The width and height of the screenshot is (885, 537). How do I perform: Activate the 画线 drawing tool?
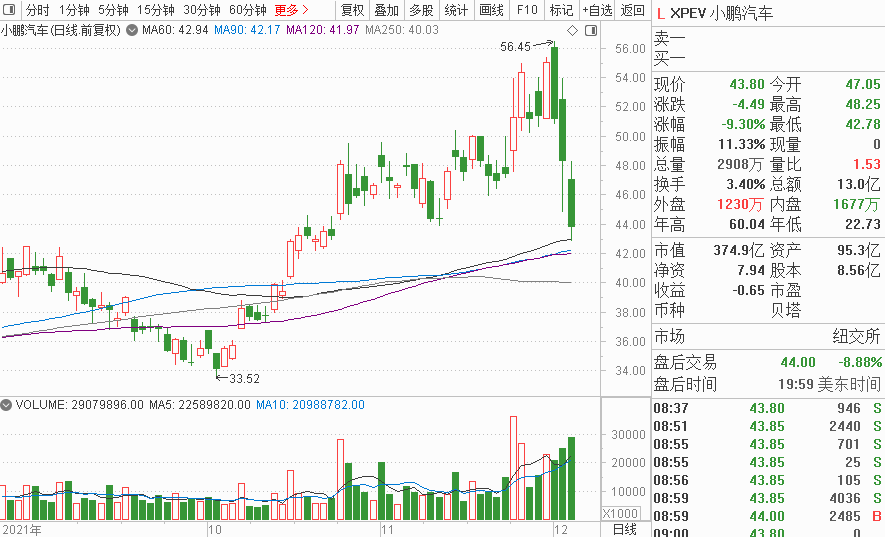(491, 10)
